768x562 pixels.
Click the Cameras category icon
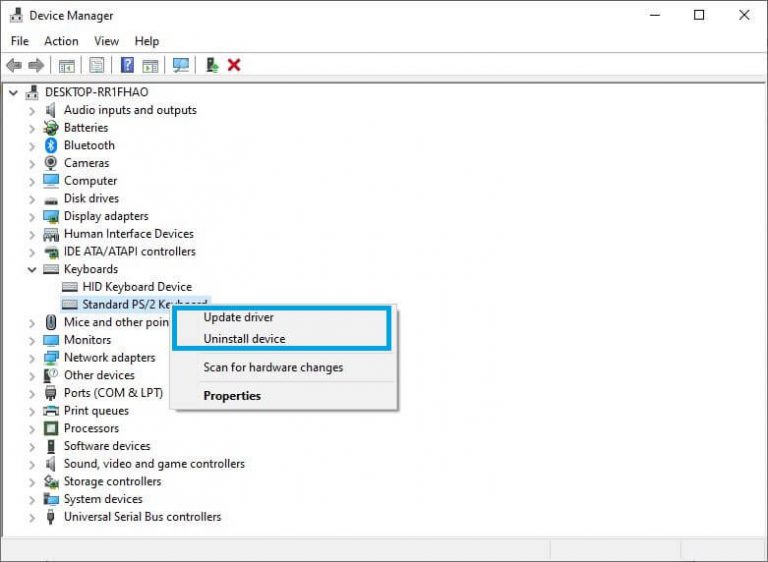point(51,163)
